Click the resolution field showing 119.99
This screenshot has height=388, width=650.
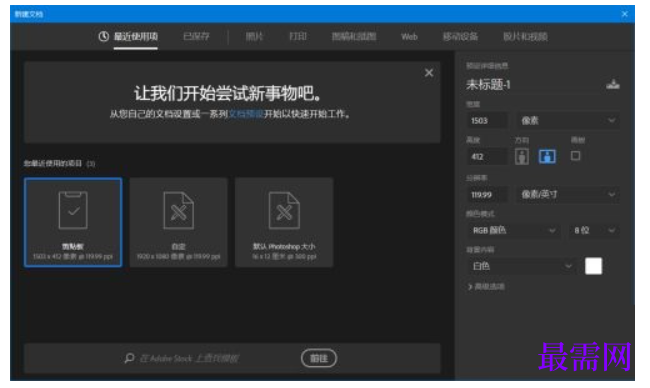(488, 194)
